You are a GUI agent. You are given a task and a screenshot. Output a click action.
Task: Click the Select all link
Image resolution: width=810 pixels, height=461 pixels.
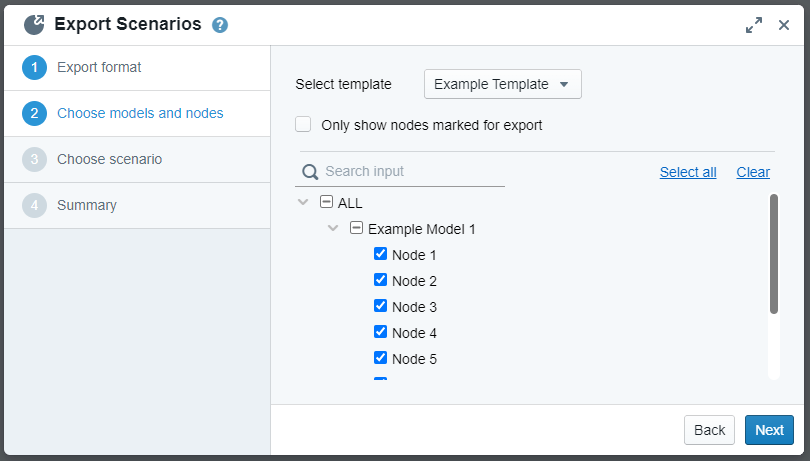[688, 172]
